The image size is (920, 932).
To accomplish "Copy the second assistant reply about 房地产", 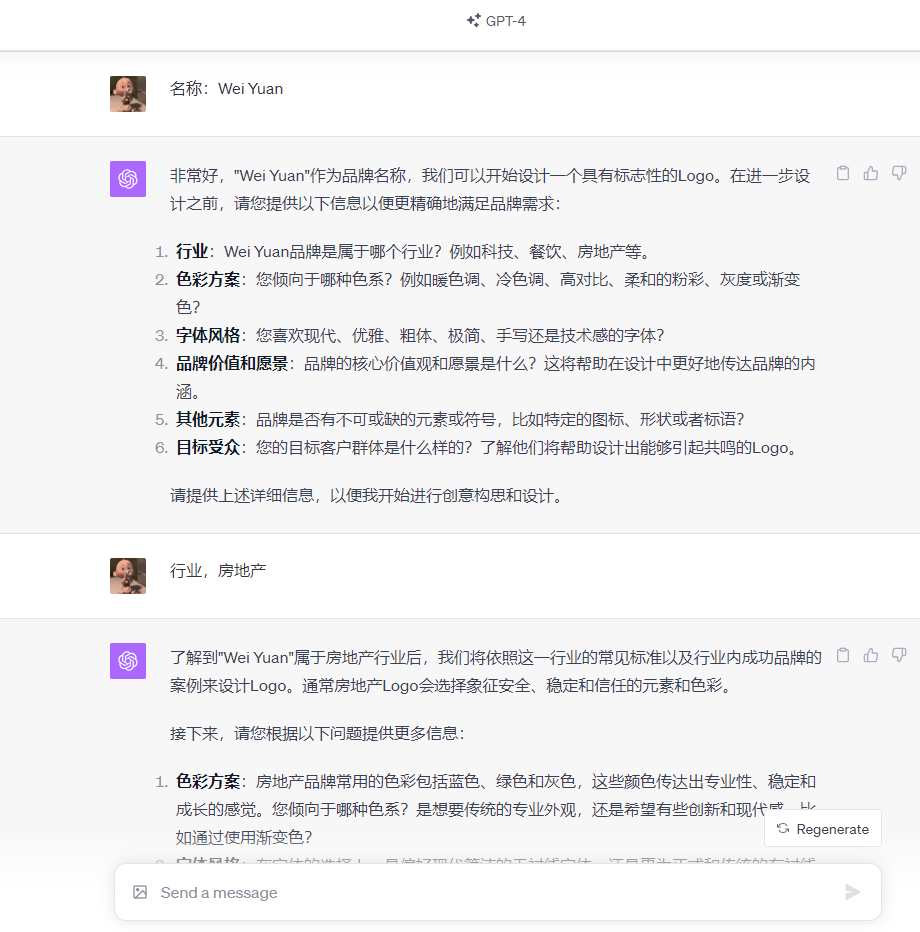I will (843, 655).
